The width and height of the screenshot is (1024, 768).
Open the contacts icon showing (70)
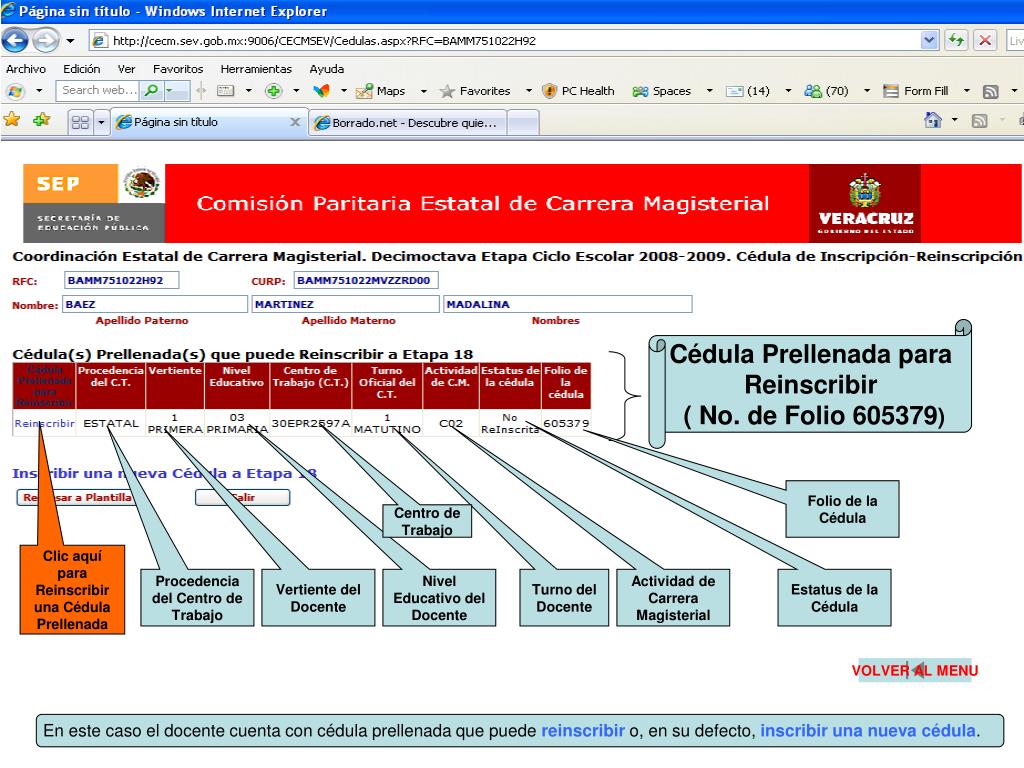(827, 91)
